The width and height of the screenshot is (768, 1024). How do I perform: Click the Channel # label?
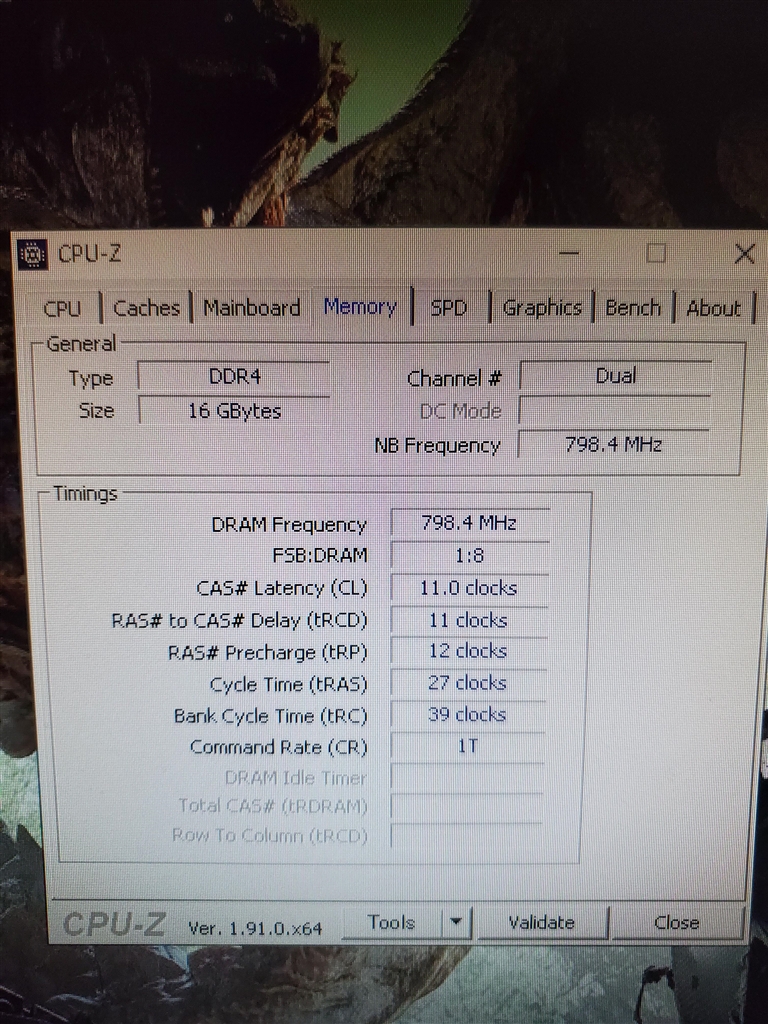pos(454,378)
